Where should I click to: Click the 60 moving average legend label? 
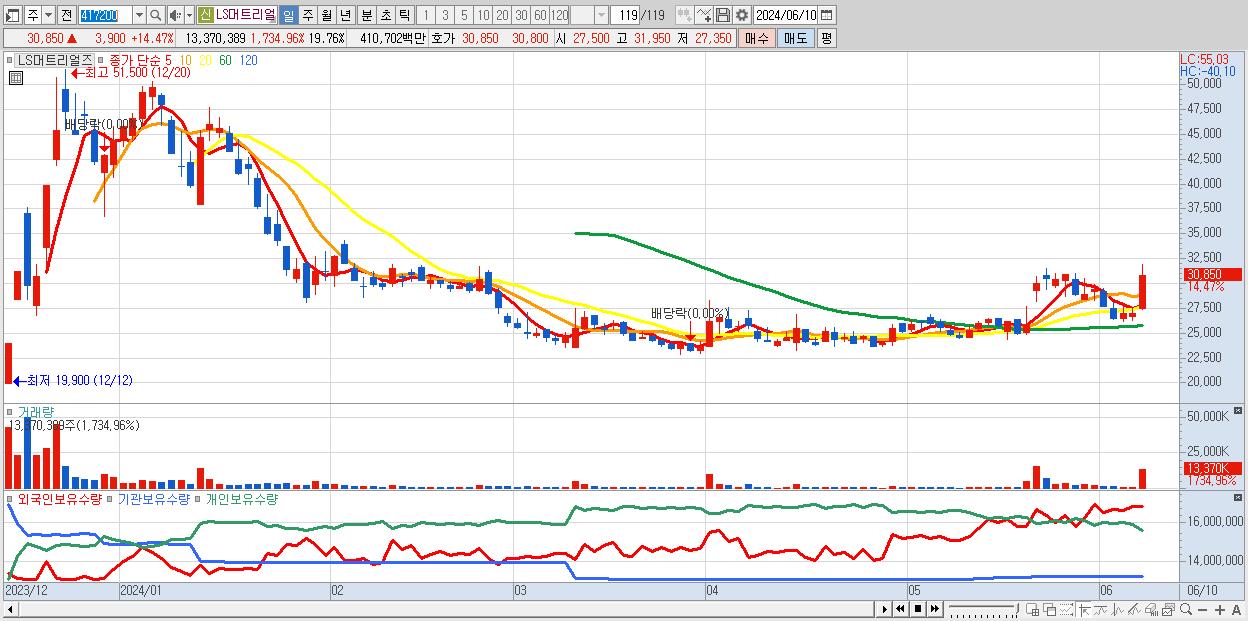pos(225,60)
